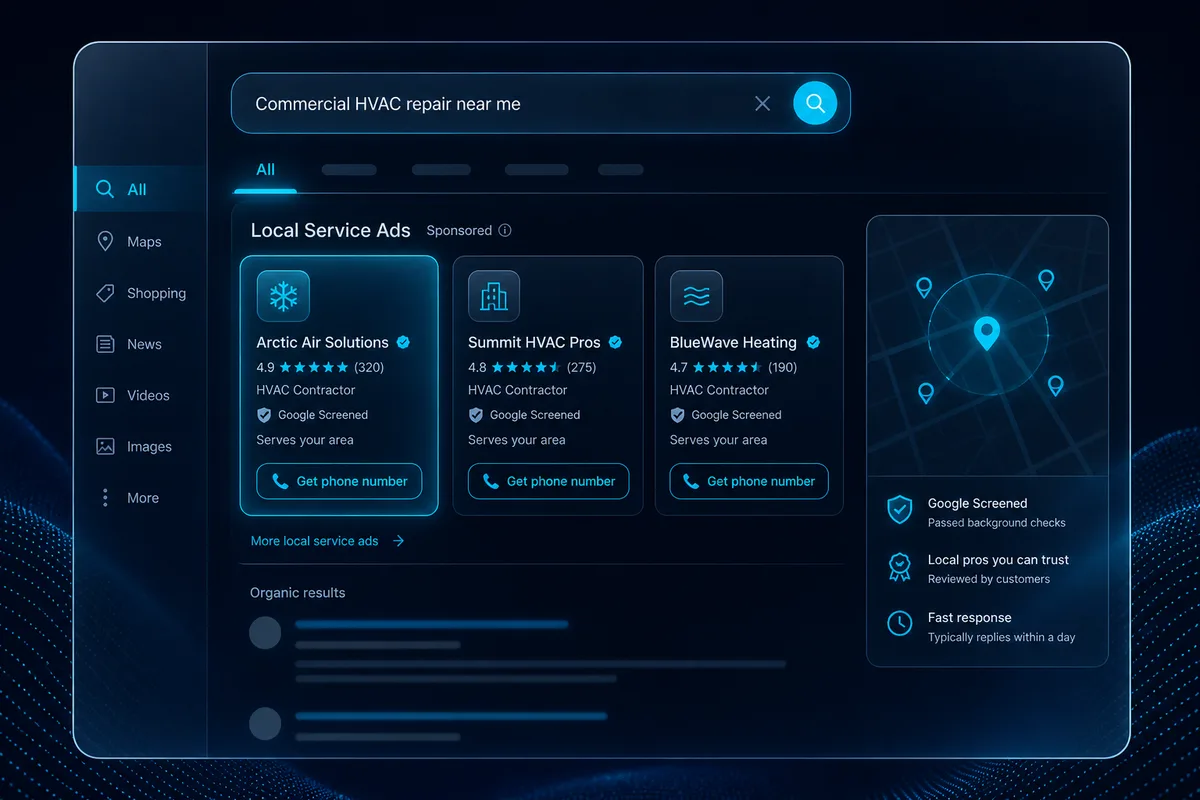Click the Local Service Ads heading
The width and height of the screenshot is (1200, 800).
330,230
